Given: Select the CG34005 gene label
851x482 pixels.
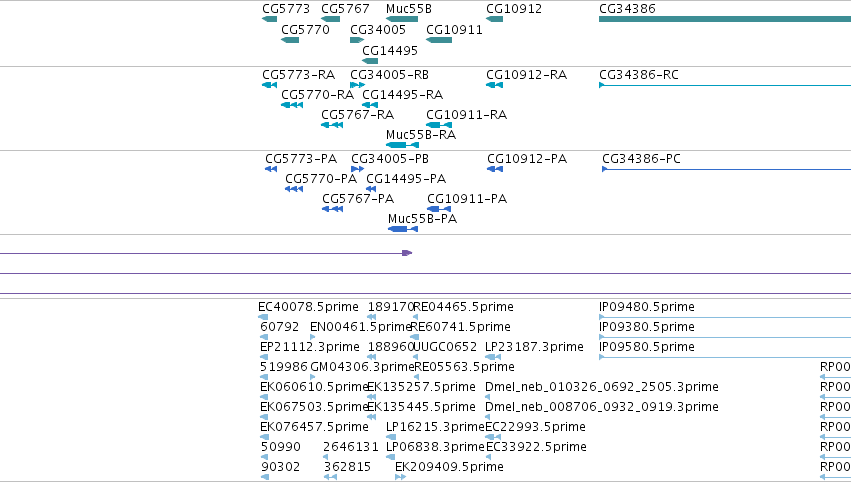Looking at the screenshot, I should pos(378,30).
